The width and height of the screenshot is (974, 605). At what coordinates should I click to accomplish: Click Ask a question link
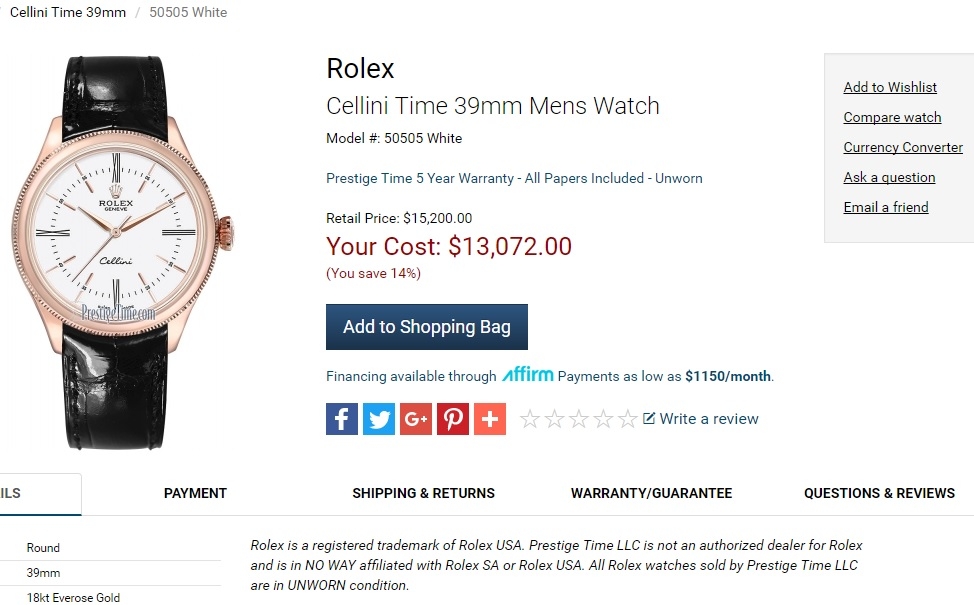(x=889, y=177)
